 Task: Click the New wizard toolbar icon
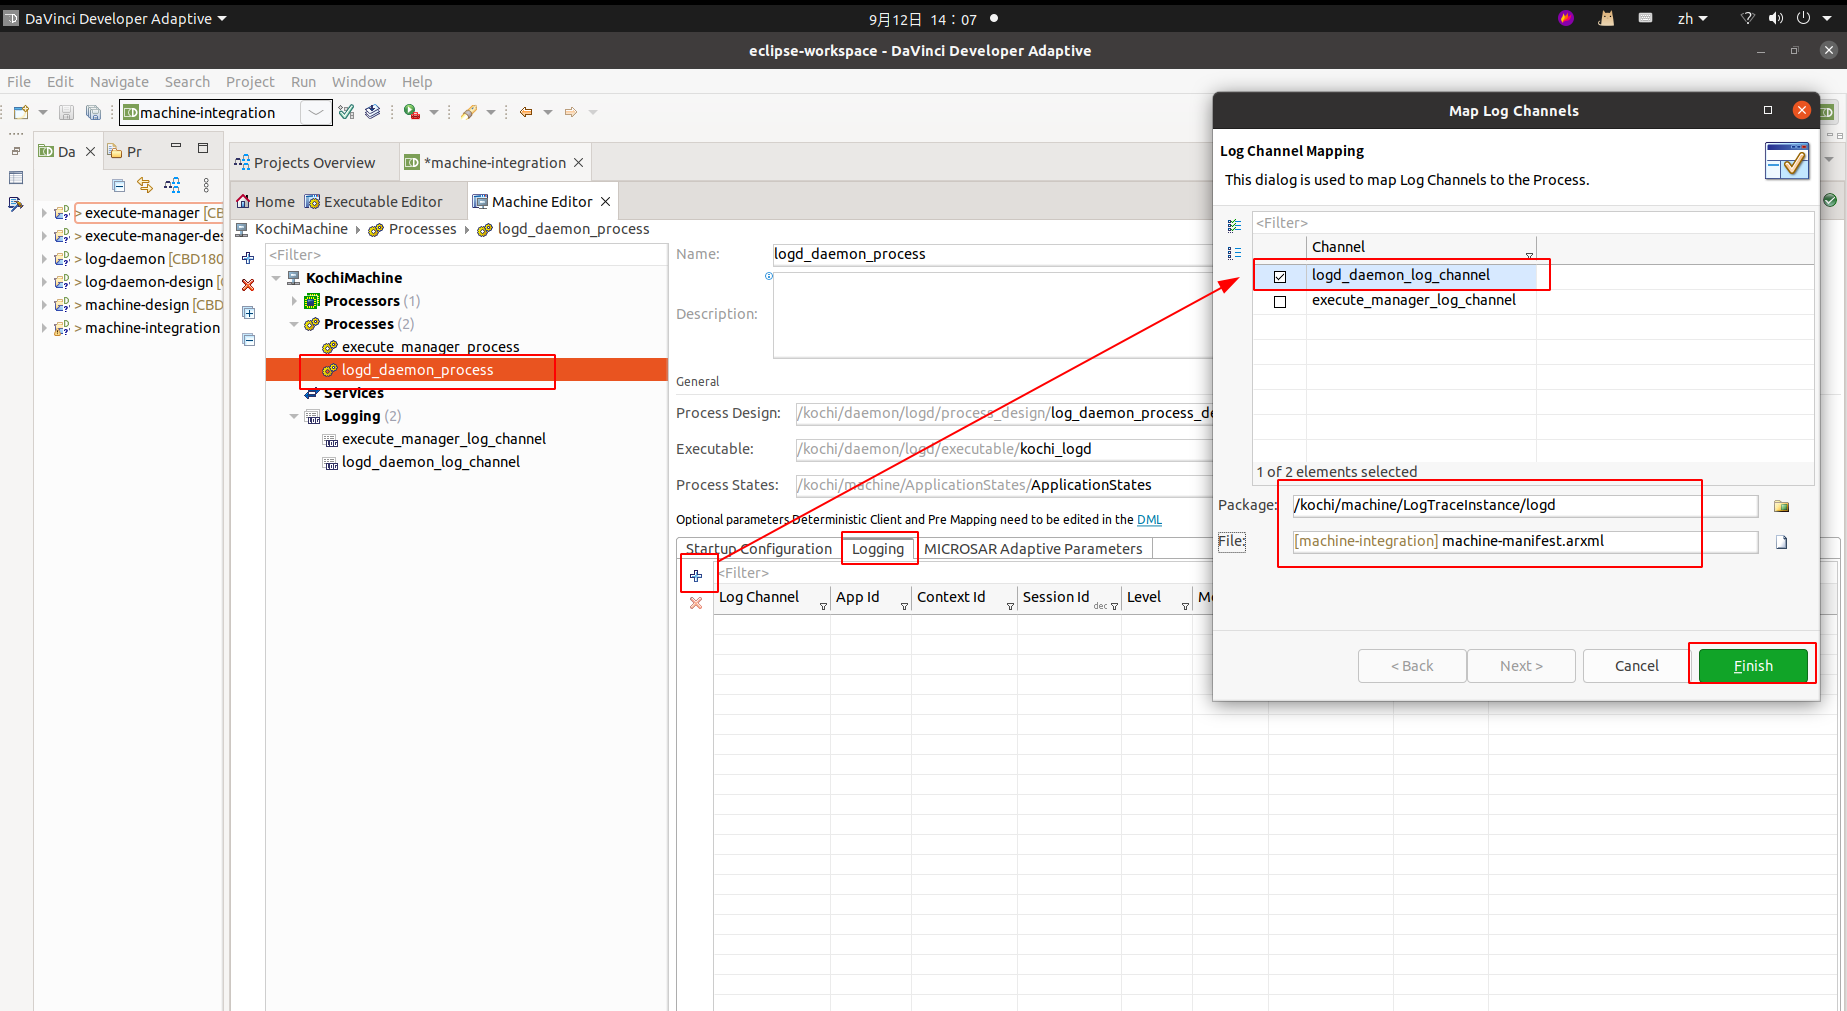coord(21,112)
